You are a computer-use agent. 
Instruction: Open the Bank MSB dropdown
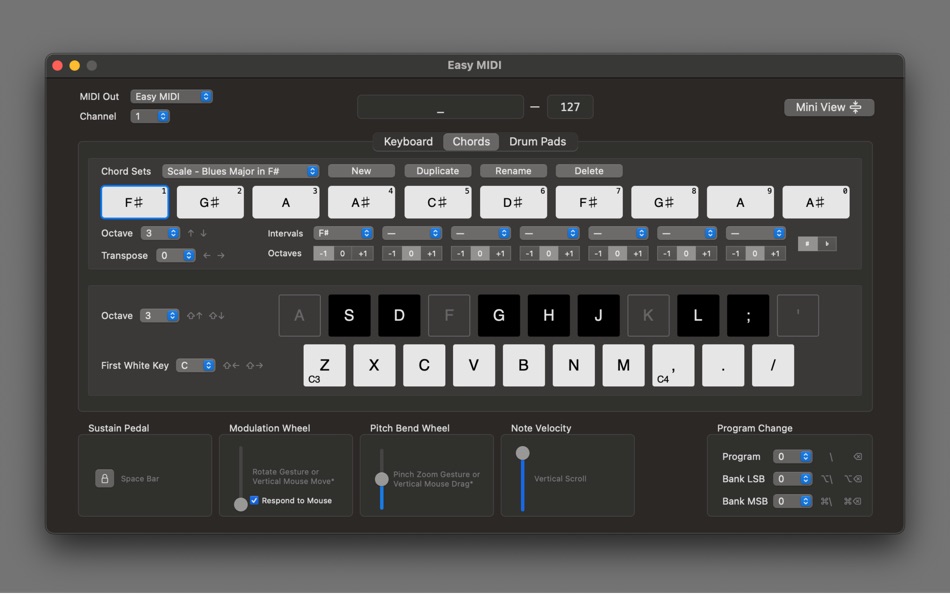pos(792,501)
